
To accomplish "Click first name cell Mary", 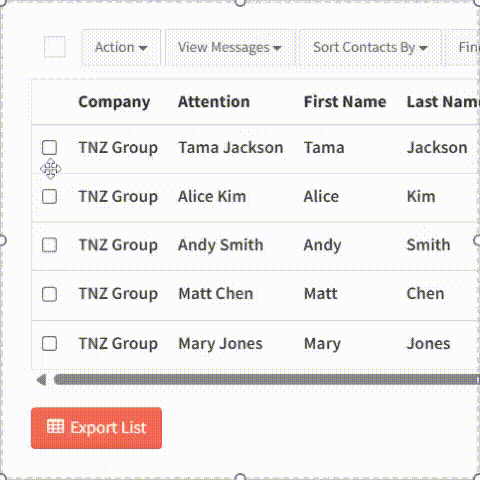I will point(322,344).
